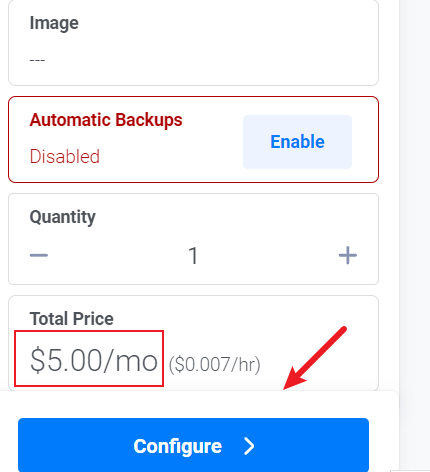Click the $5.00/mo monthly price
The width and height of the screenshot is (430, 472).
pyautogui.click(x=94, y=360)
